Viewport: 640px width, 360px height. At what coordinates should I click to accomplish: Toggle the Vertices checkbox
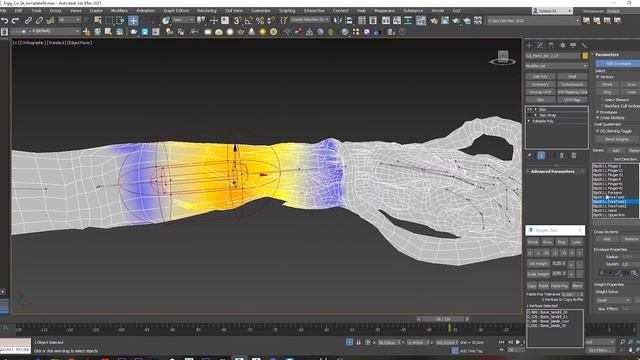[598, 77]
